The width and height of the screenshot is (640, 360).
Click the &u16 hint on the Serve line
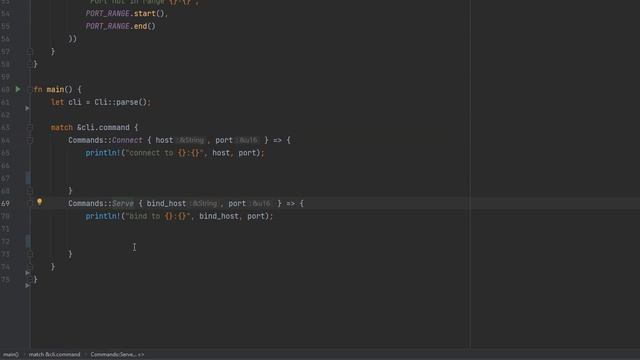[260, 203]
